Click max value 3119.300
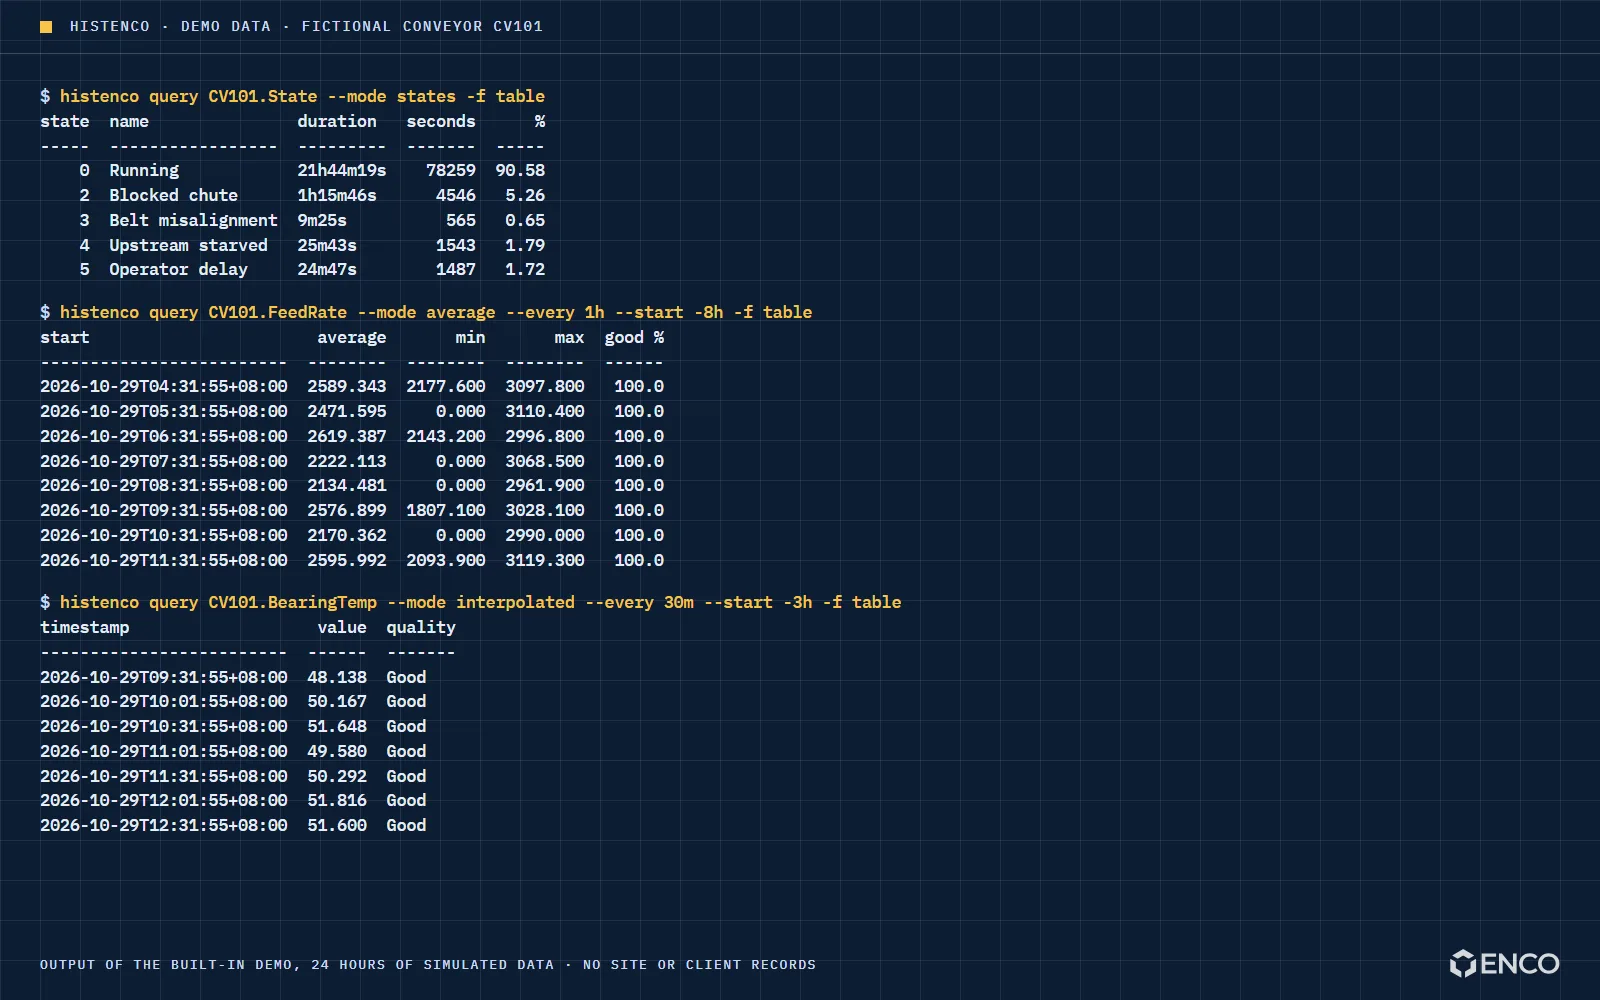Screen dimensions: 1600x1000 tap(545, 560)
